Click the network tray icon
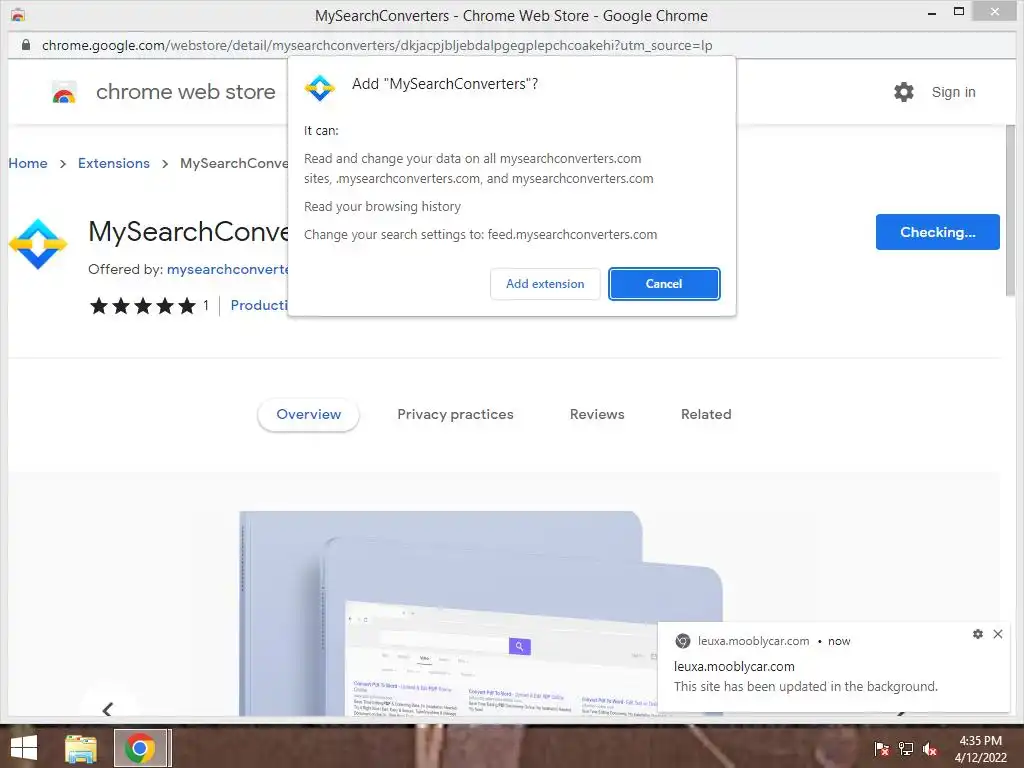 coord(906,749)
